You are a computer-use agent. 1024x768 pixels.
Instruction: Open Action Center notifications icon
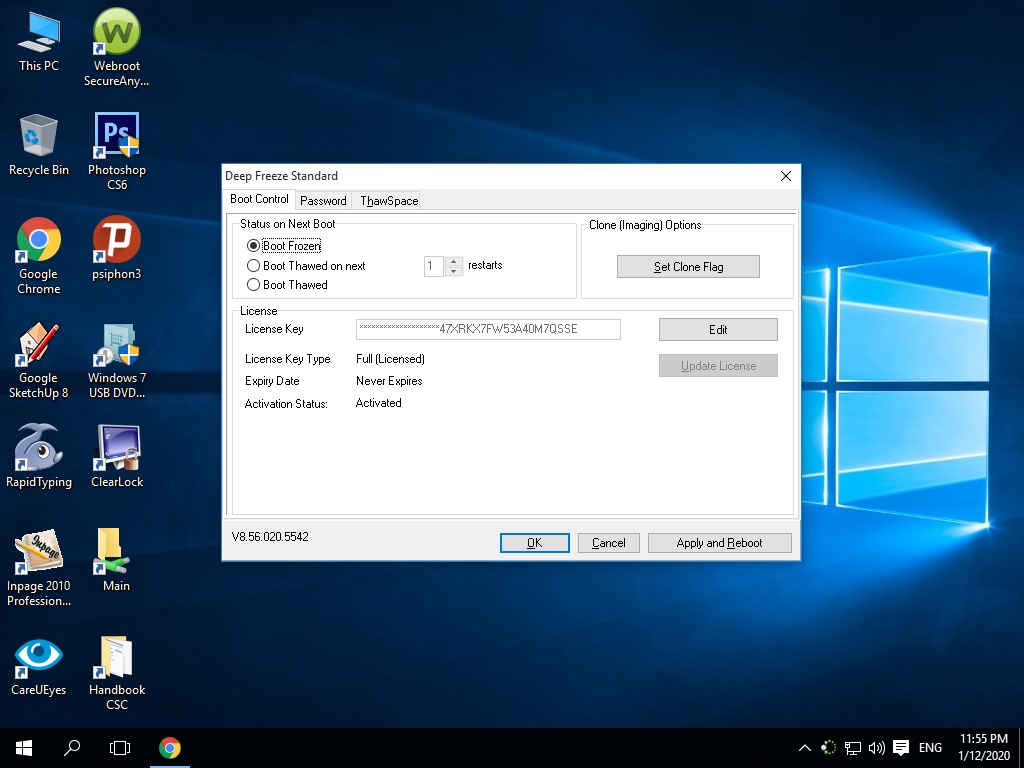(x=901, y=748)
